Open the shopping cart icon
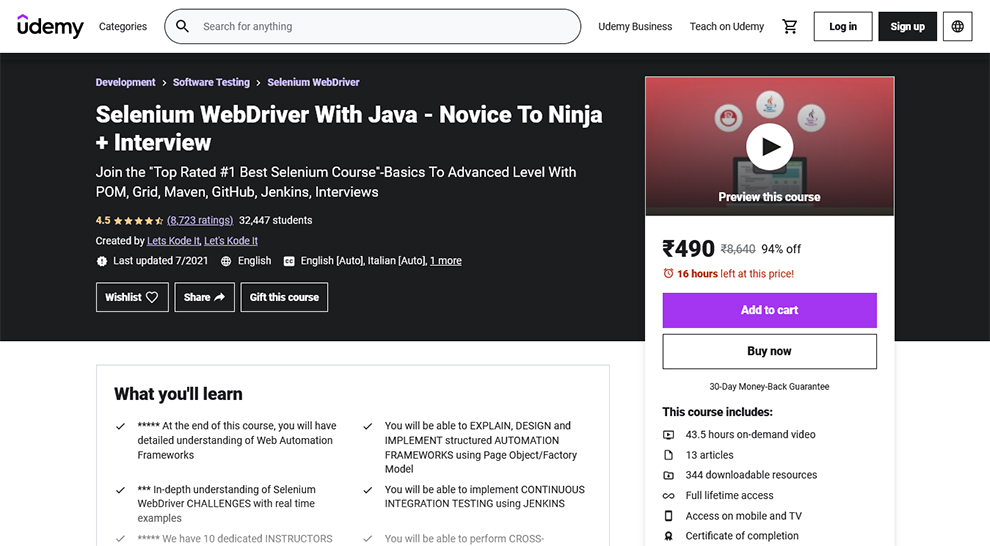This screenshot has height=546, width=990. (x=790, y=27)
